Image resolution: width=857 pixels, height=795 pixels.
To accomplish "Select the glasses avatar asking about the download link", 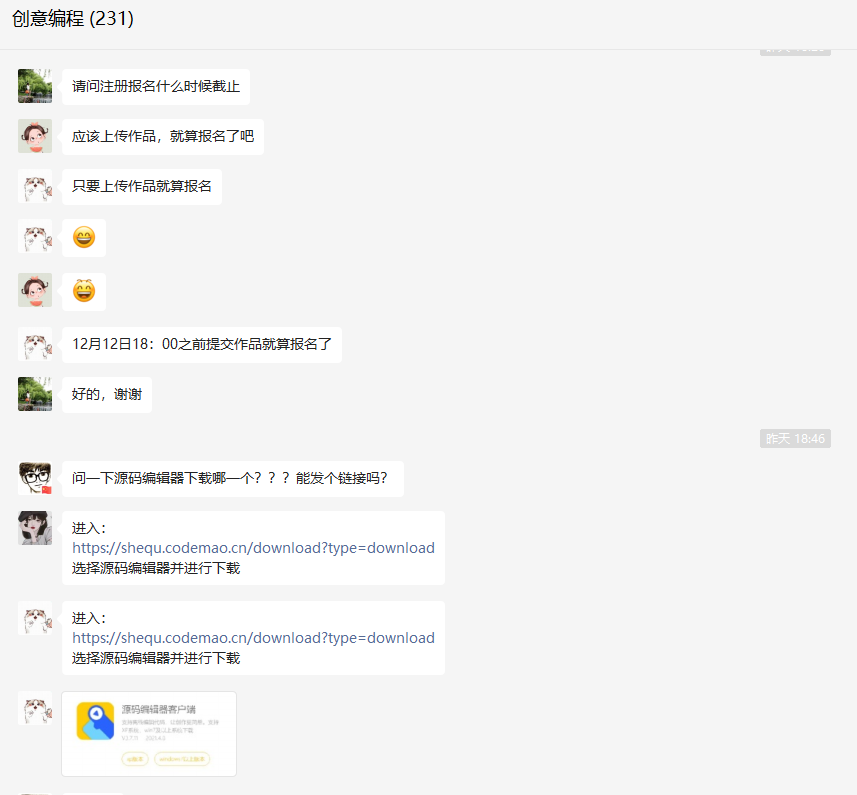I will tap(34, 478).
